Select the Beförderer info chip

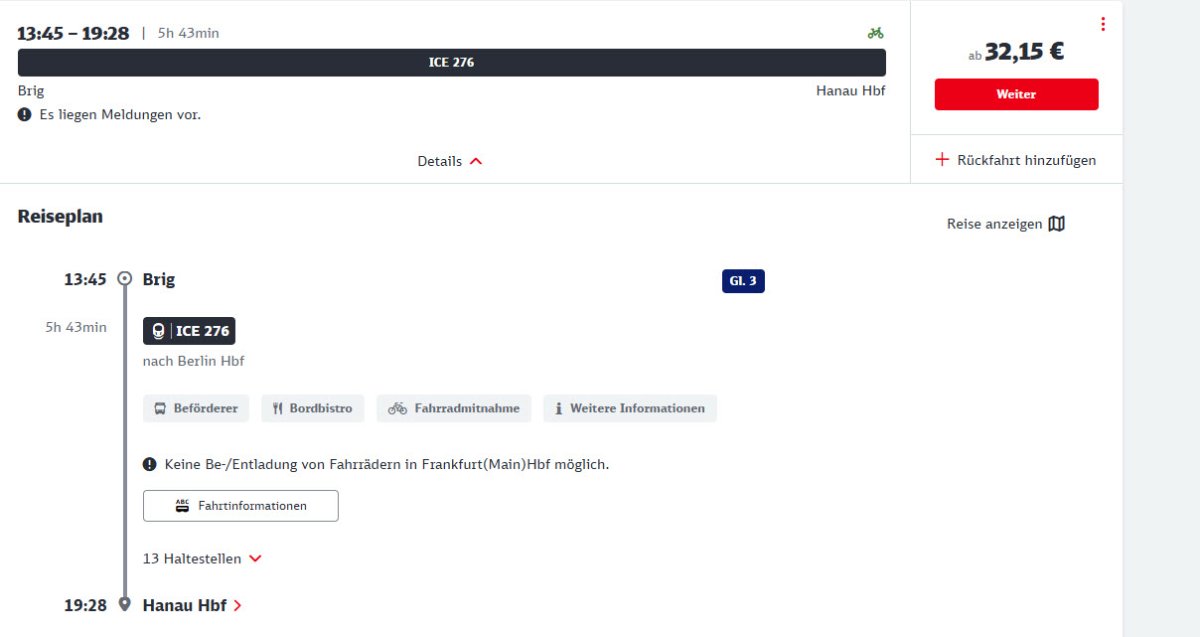196,408
